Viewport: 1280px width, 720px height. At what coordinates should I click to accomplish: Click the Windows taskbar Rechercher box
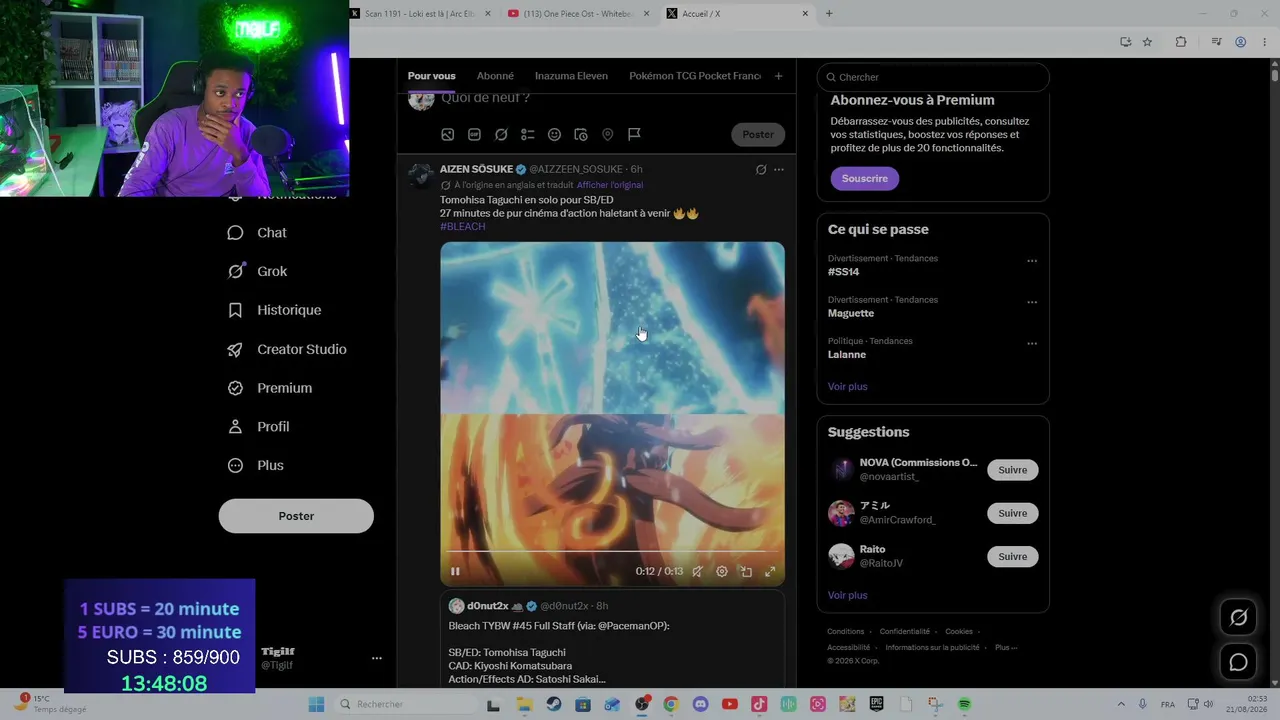pos(405,705)
